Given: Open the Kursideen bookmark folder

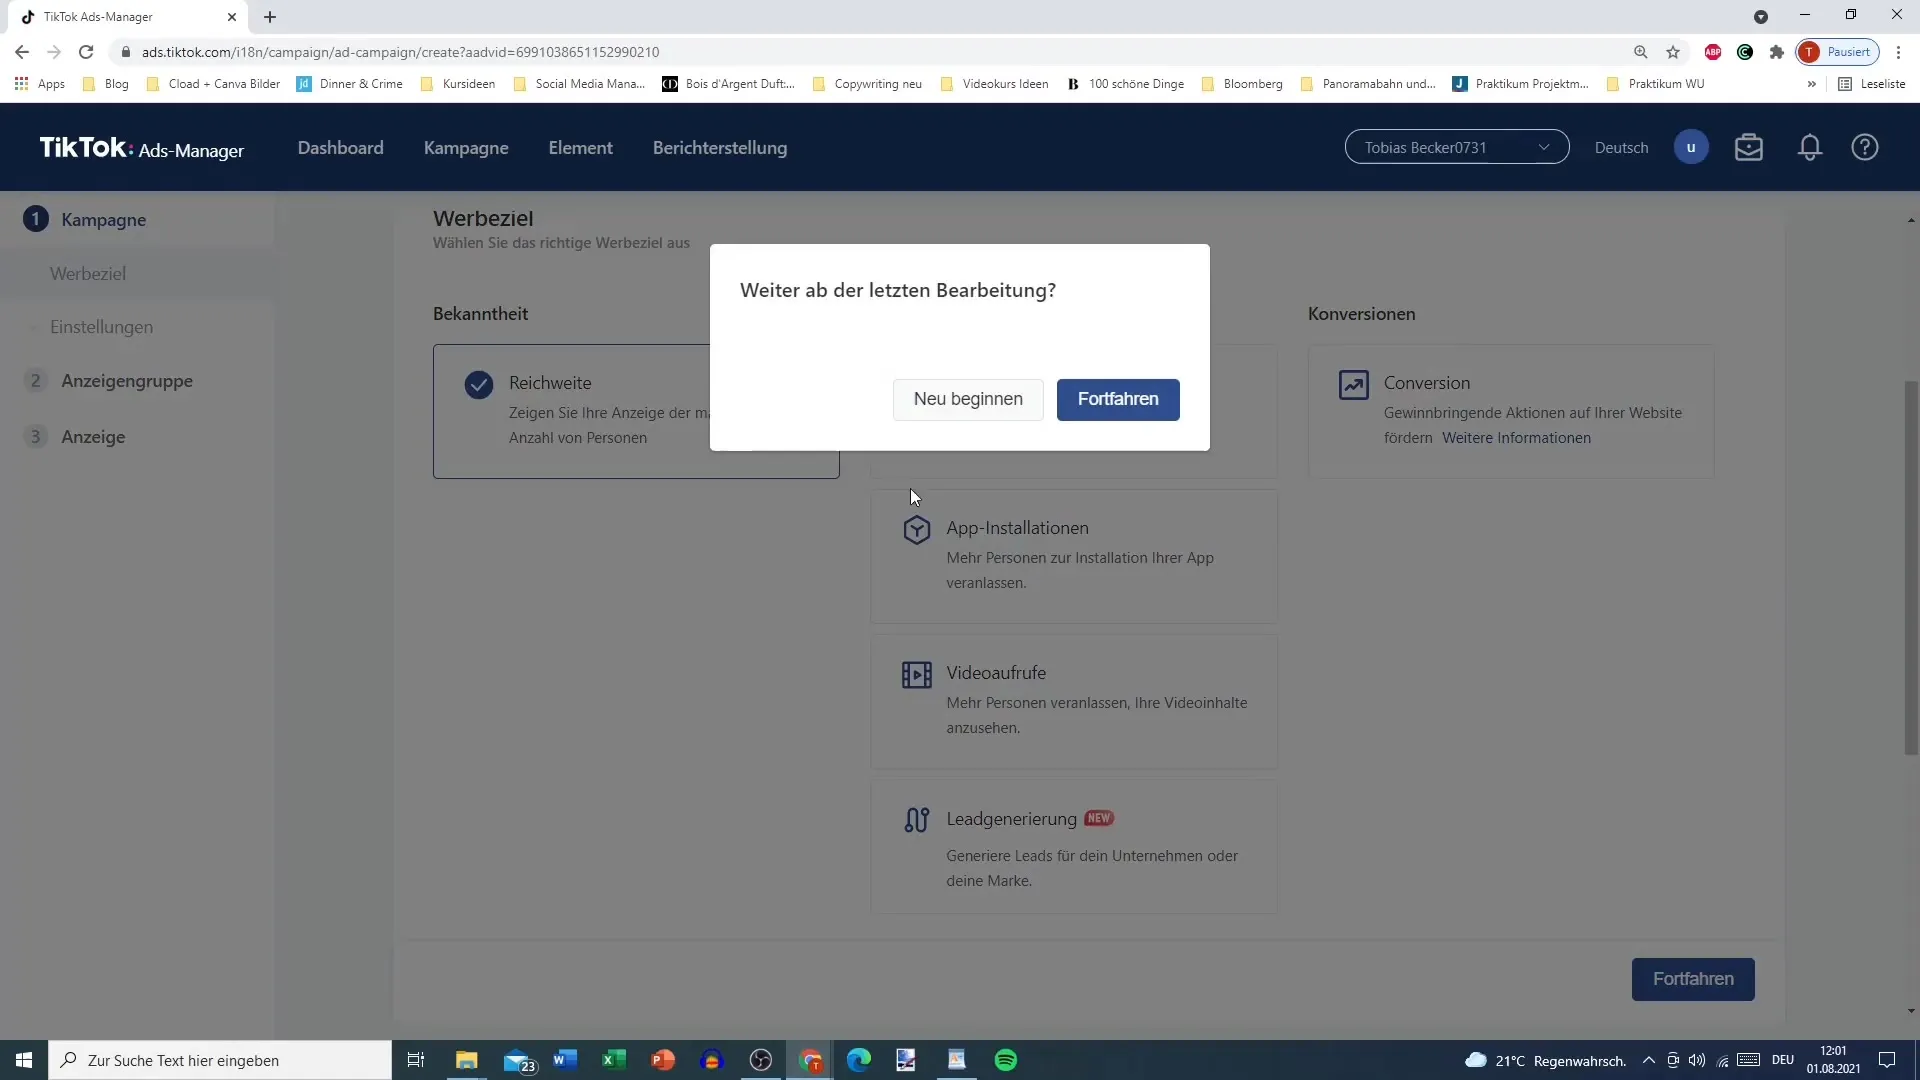Looking at the screenshot, I should 458,84.
